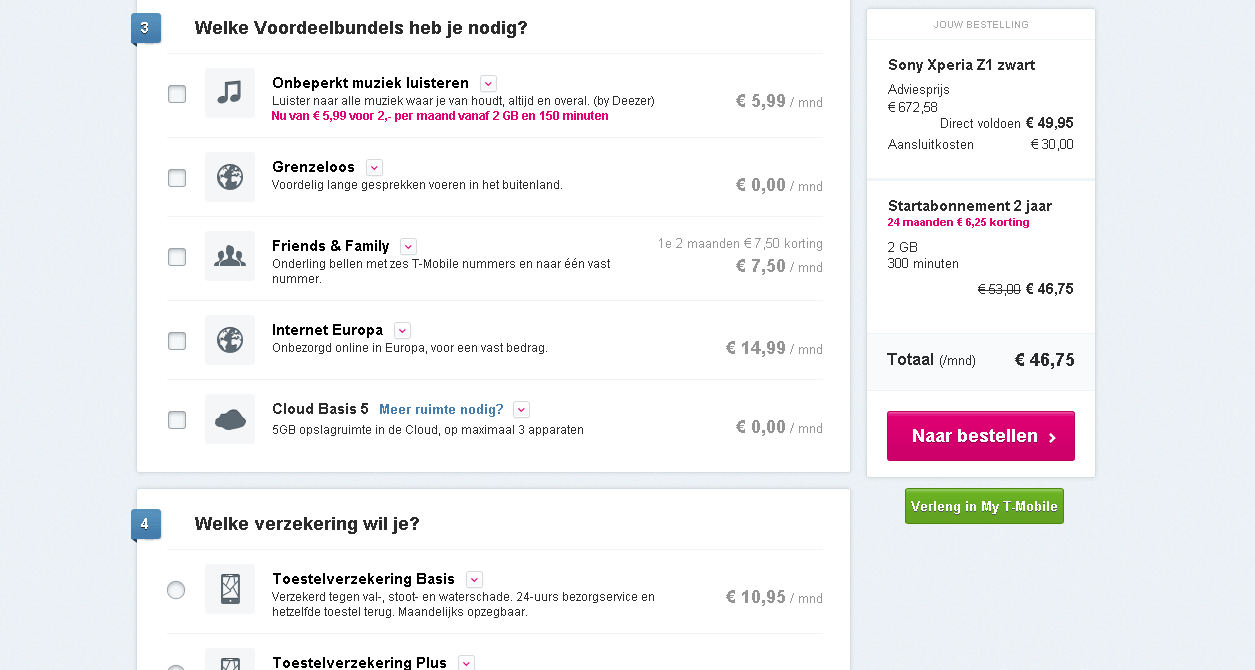This screenshot has height=670, width=1255.
Task: Expand details for Onbeperkt muziek luisteren
Action: pyautogui.click(x=488, y=84)
